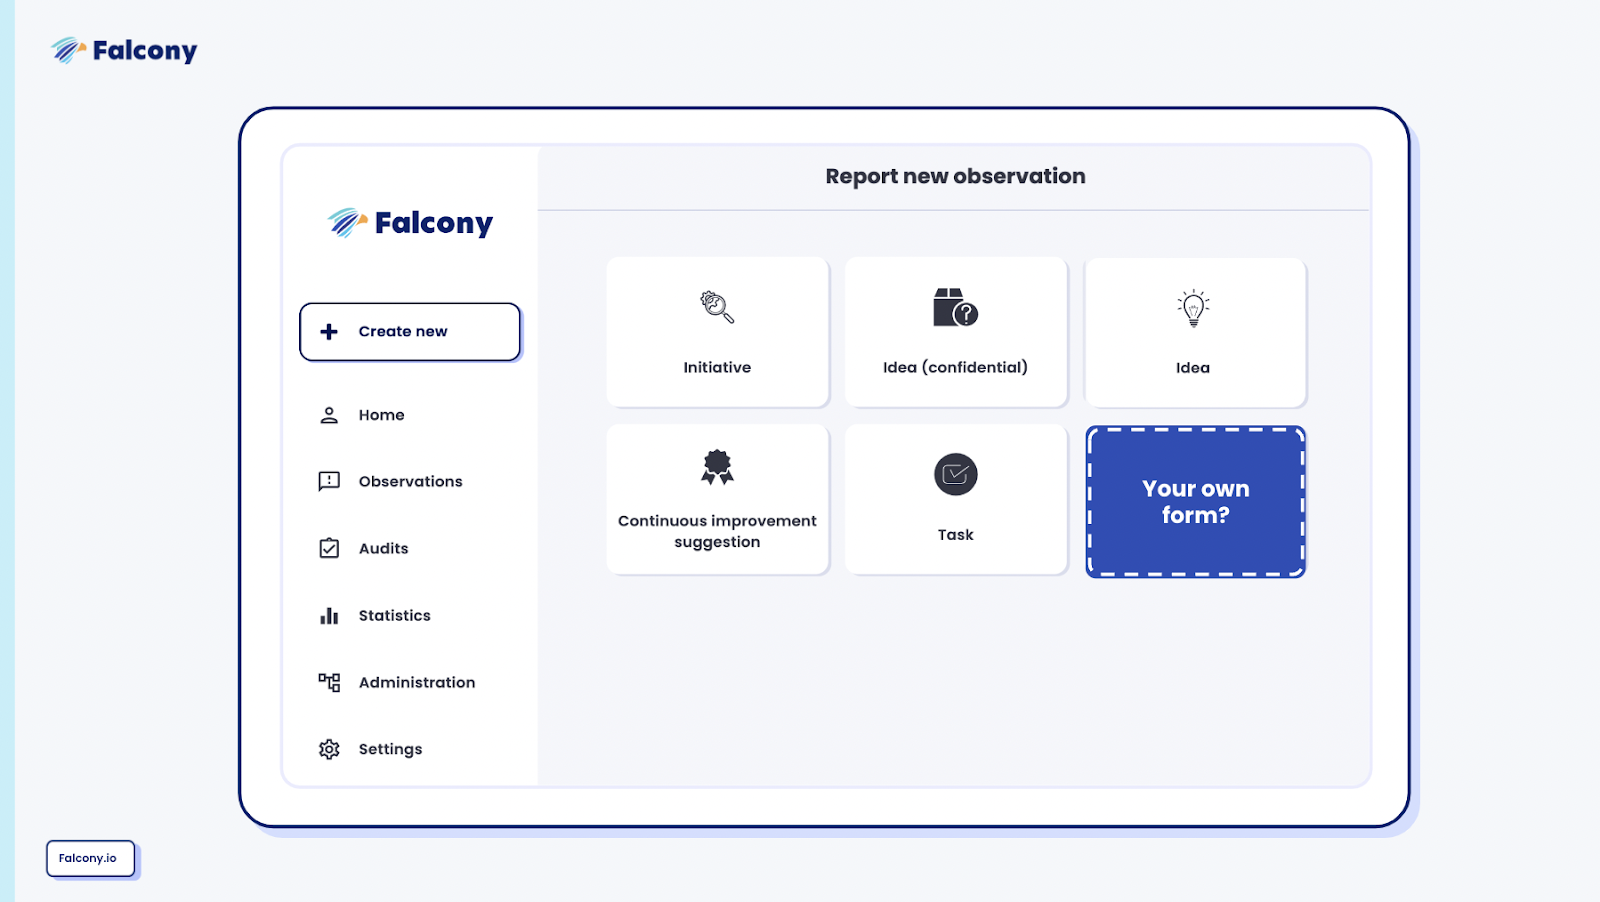Click the Statistics bar chart icon
1600x902 pixels.
pyautogui.click(x=329, y=616)
